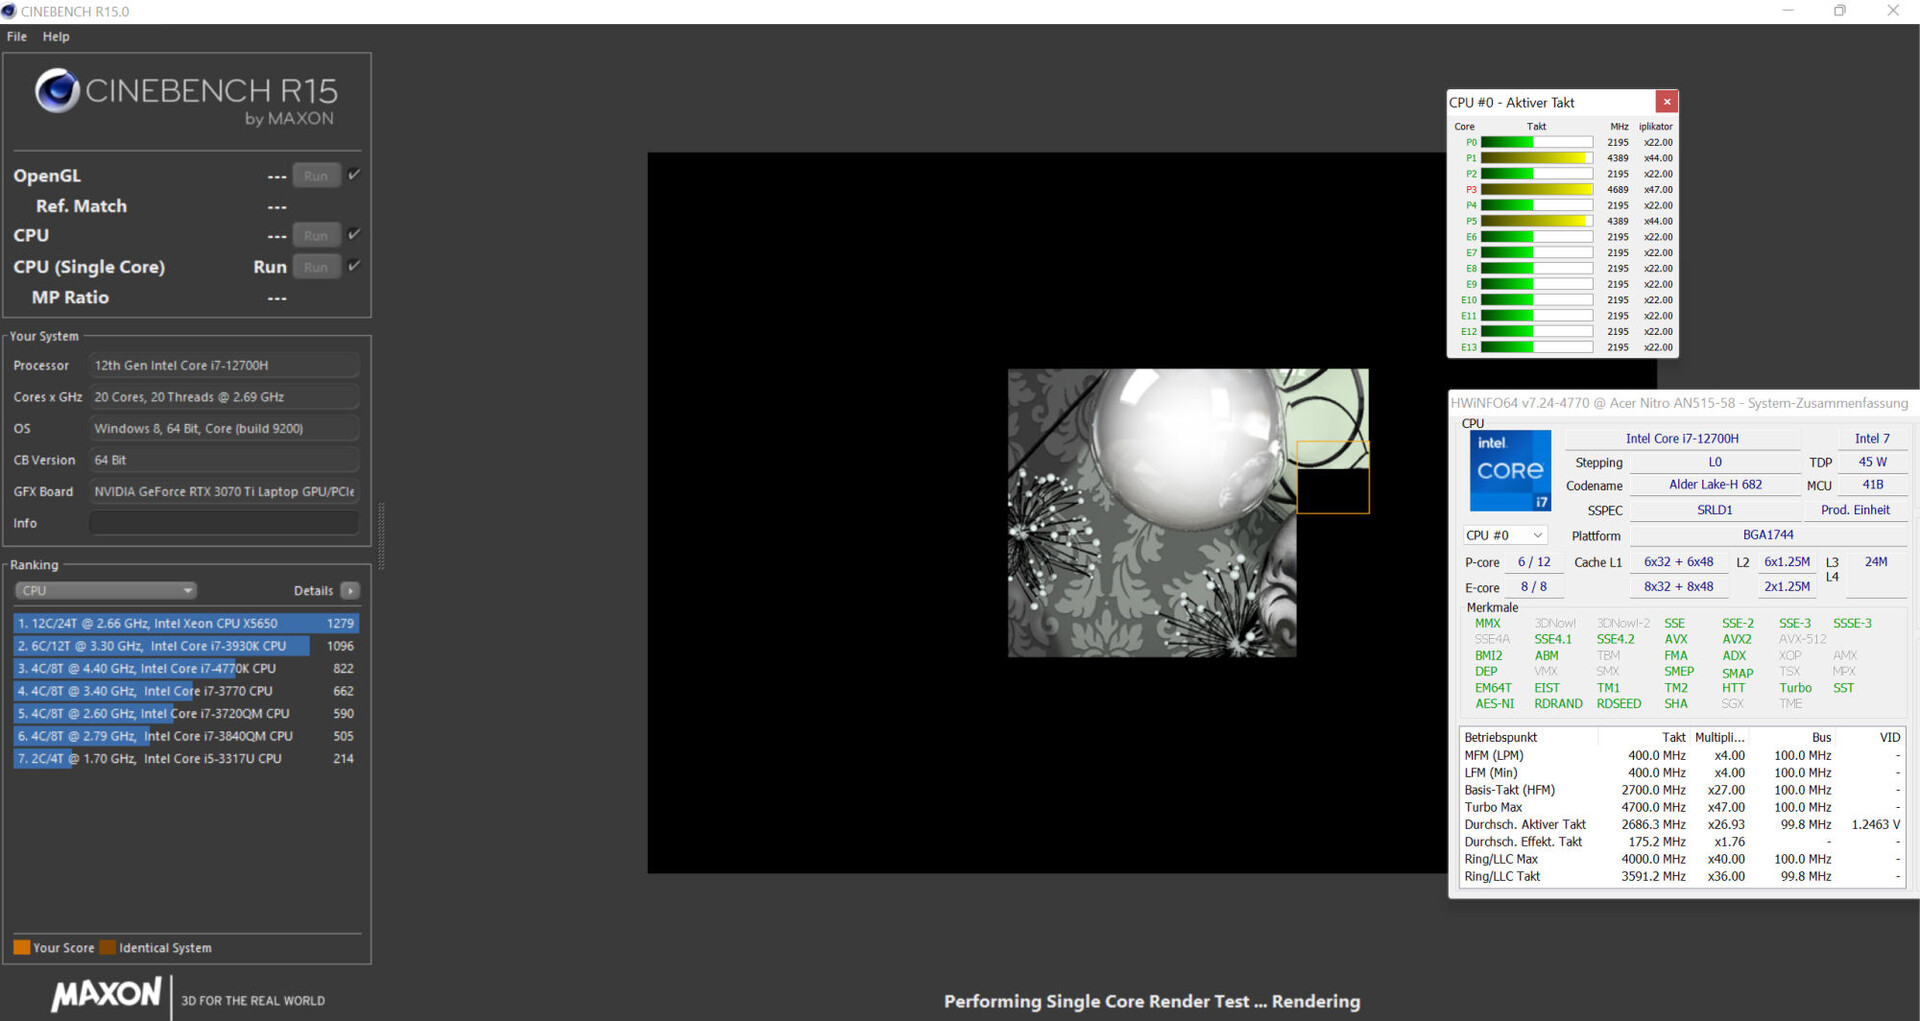Click the Intel Core i7-12700H name field

(1682, 438)
